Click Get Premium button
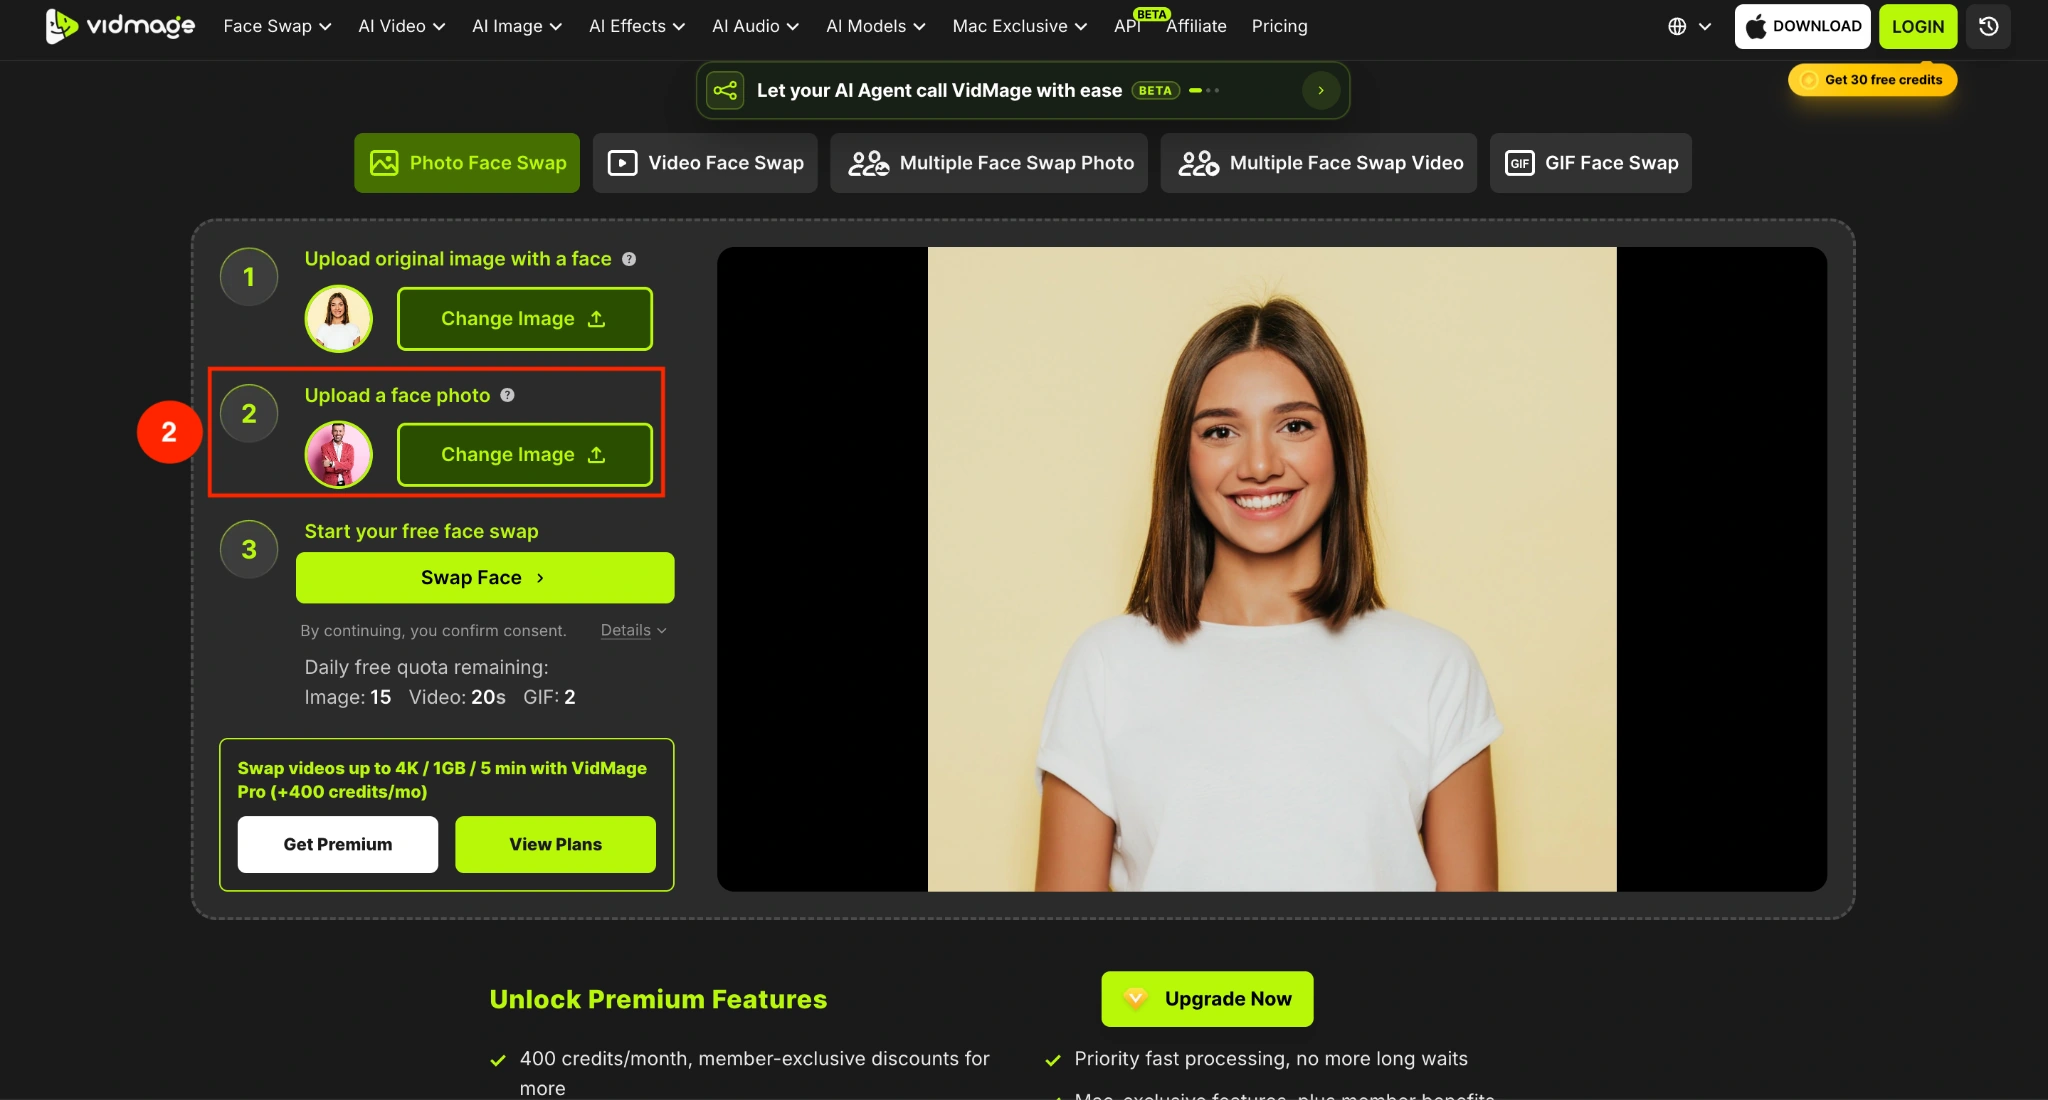This screenshot has height=1100, width=2048. point(338,844)
